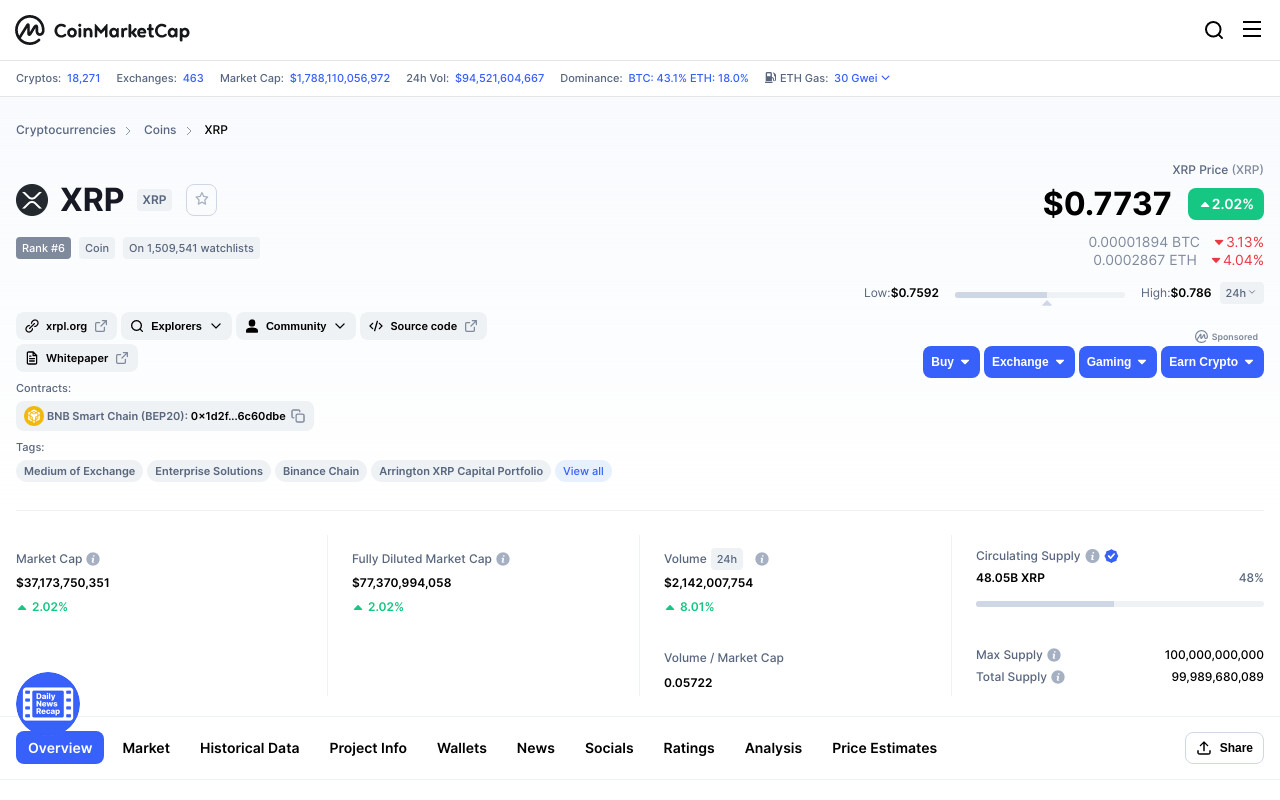Click the Rank #6 badge
The image size is (1280, 800).
pos(43,248)
